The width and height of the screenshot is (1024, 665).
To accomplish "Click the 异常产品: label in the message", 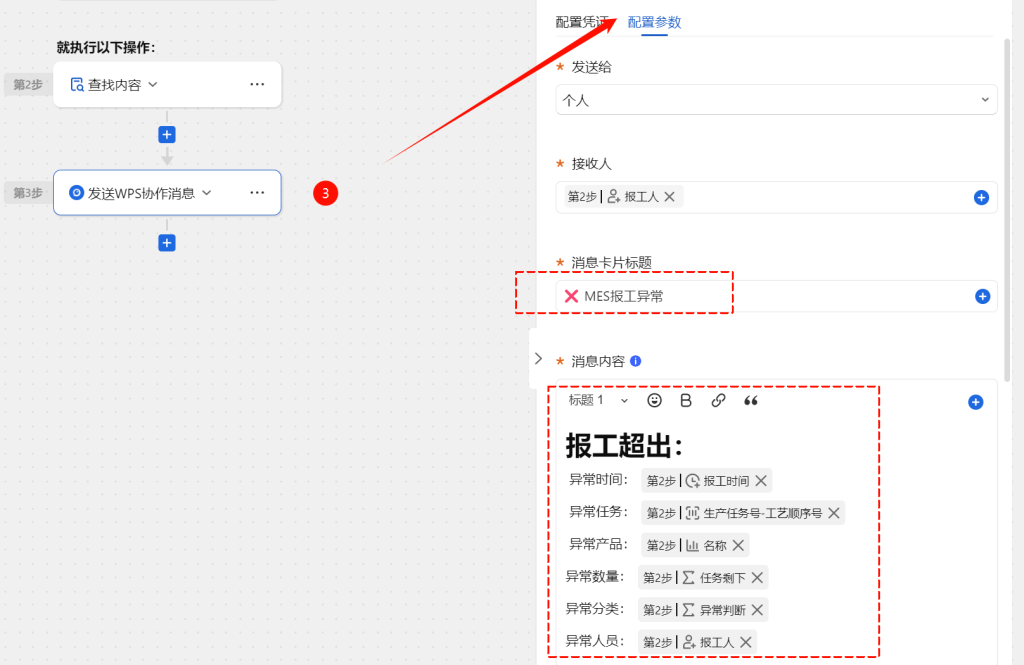I will (598, 543).
